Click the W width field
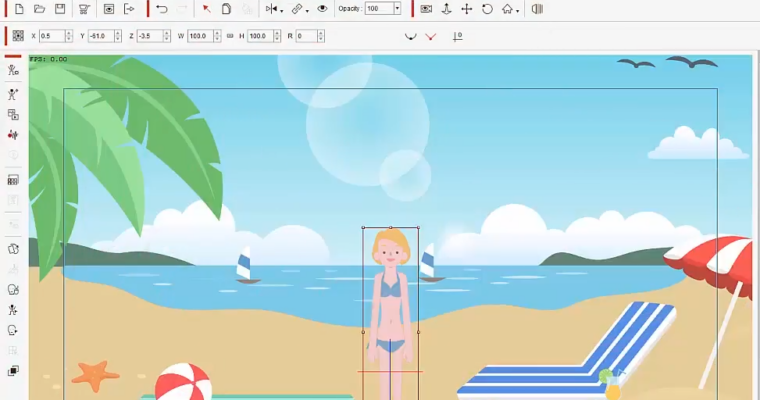This screenshot has width=760, height=400. [200, 36]
